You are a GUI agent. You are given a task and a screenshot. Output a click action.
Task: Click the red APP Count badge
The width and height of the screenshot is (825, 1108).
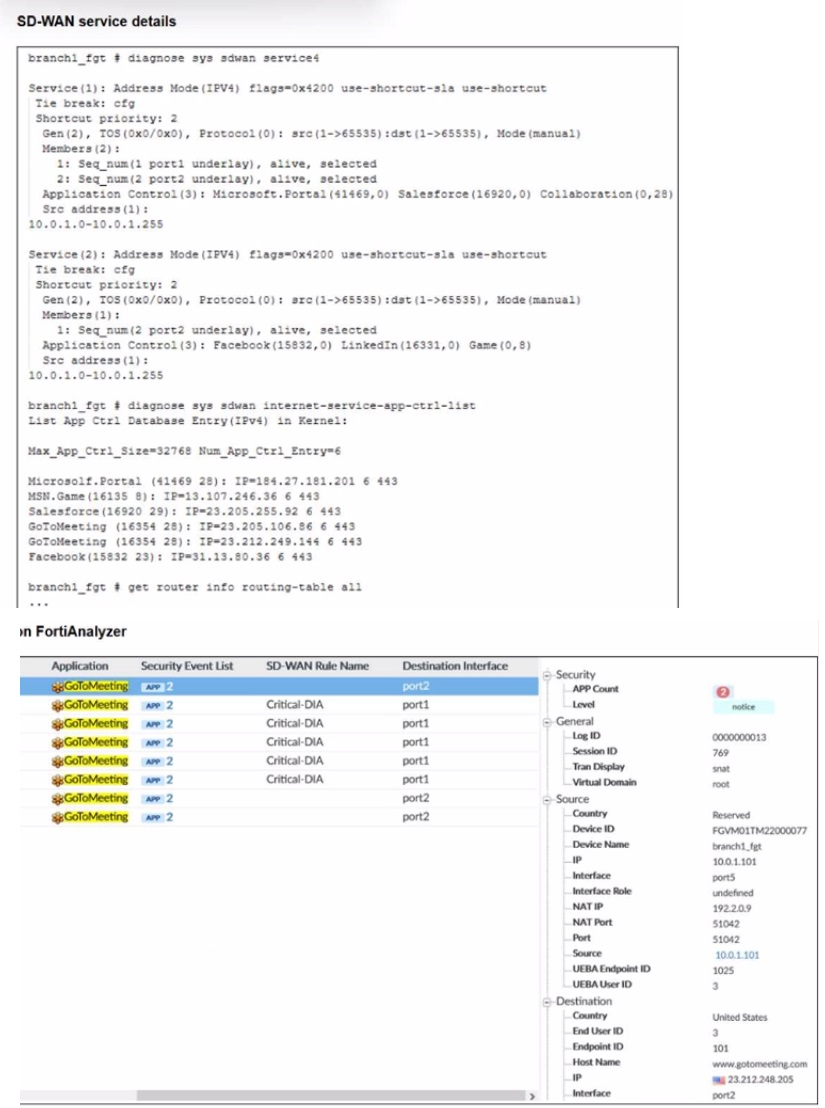721,690
